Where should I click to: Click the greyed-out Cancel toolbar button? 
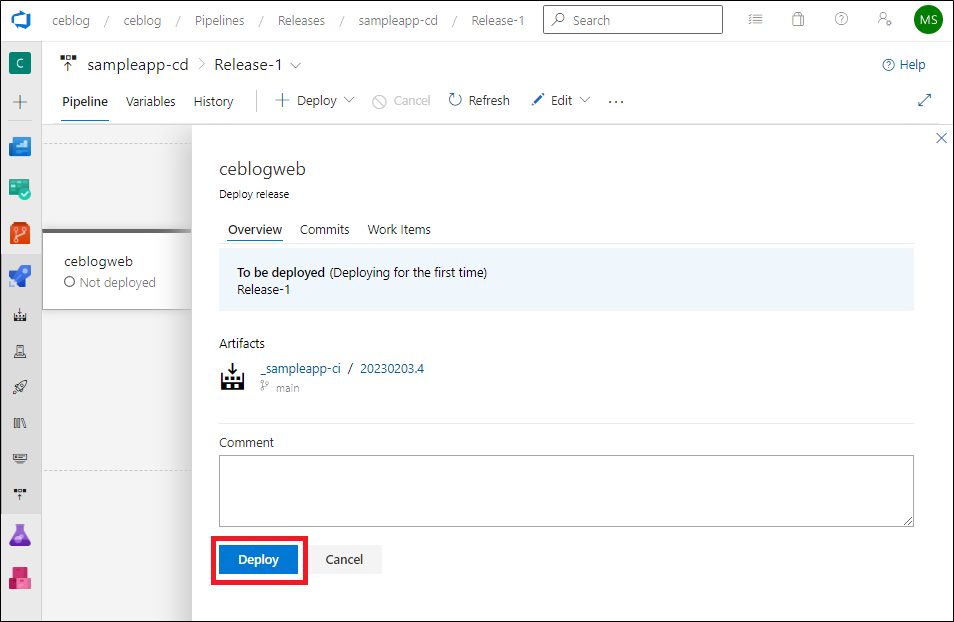[x=402, y=100]
